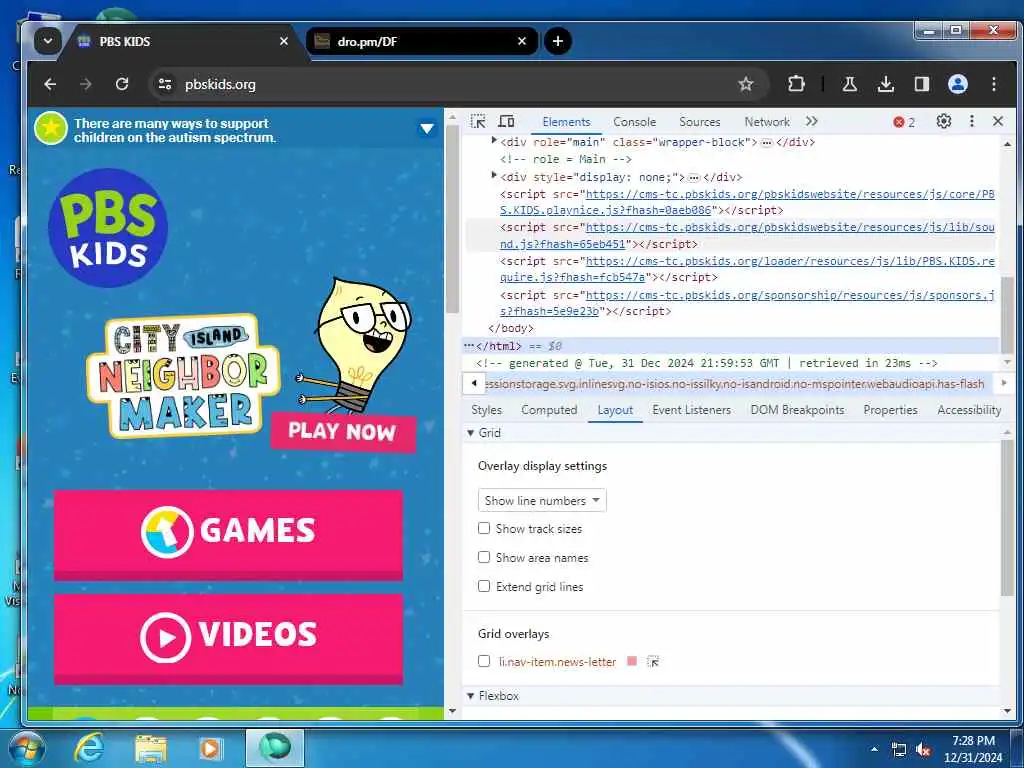Image resolution: width=1024 pixels, height=768 pixels.
Task: Open the Windows Start button
Action: (26, 748)
